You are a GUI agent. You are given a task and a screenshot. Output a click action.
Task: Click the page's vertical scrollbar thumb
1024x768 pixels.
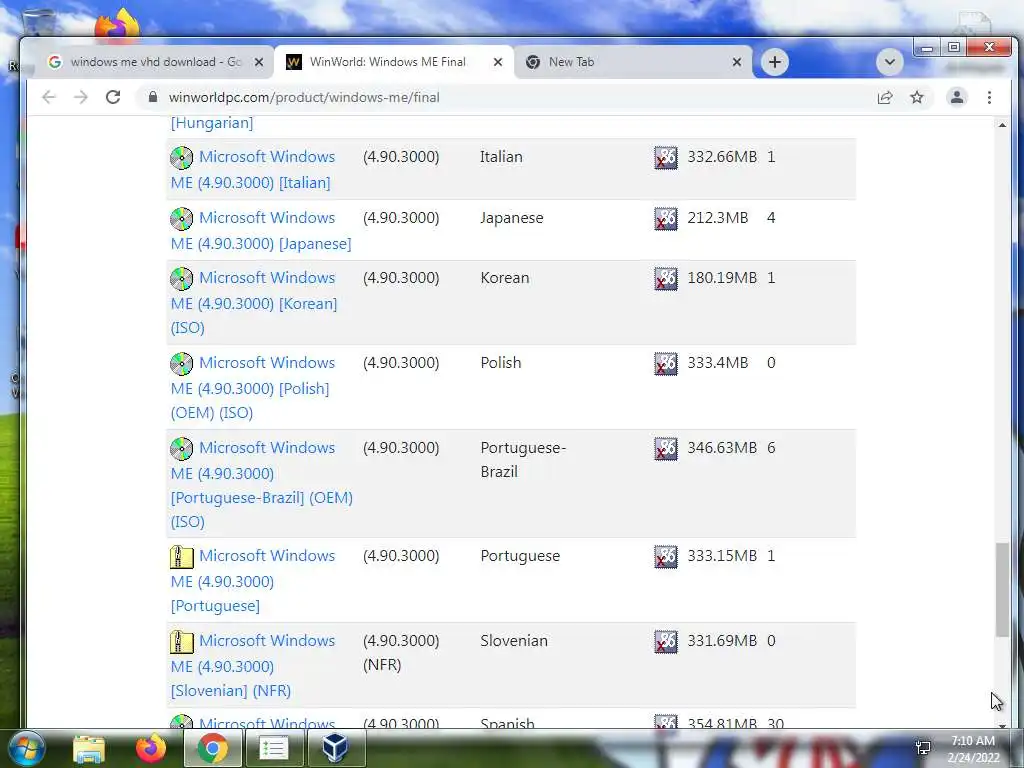tap(1002, 589)
